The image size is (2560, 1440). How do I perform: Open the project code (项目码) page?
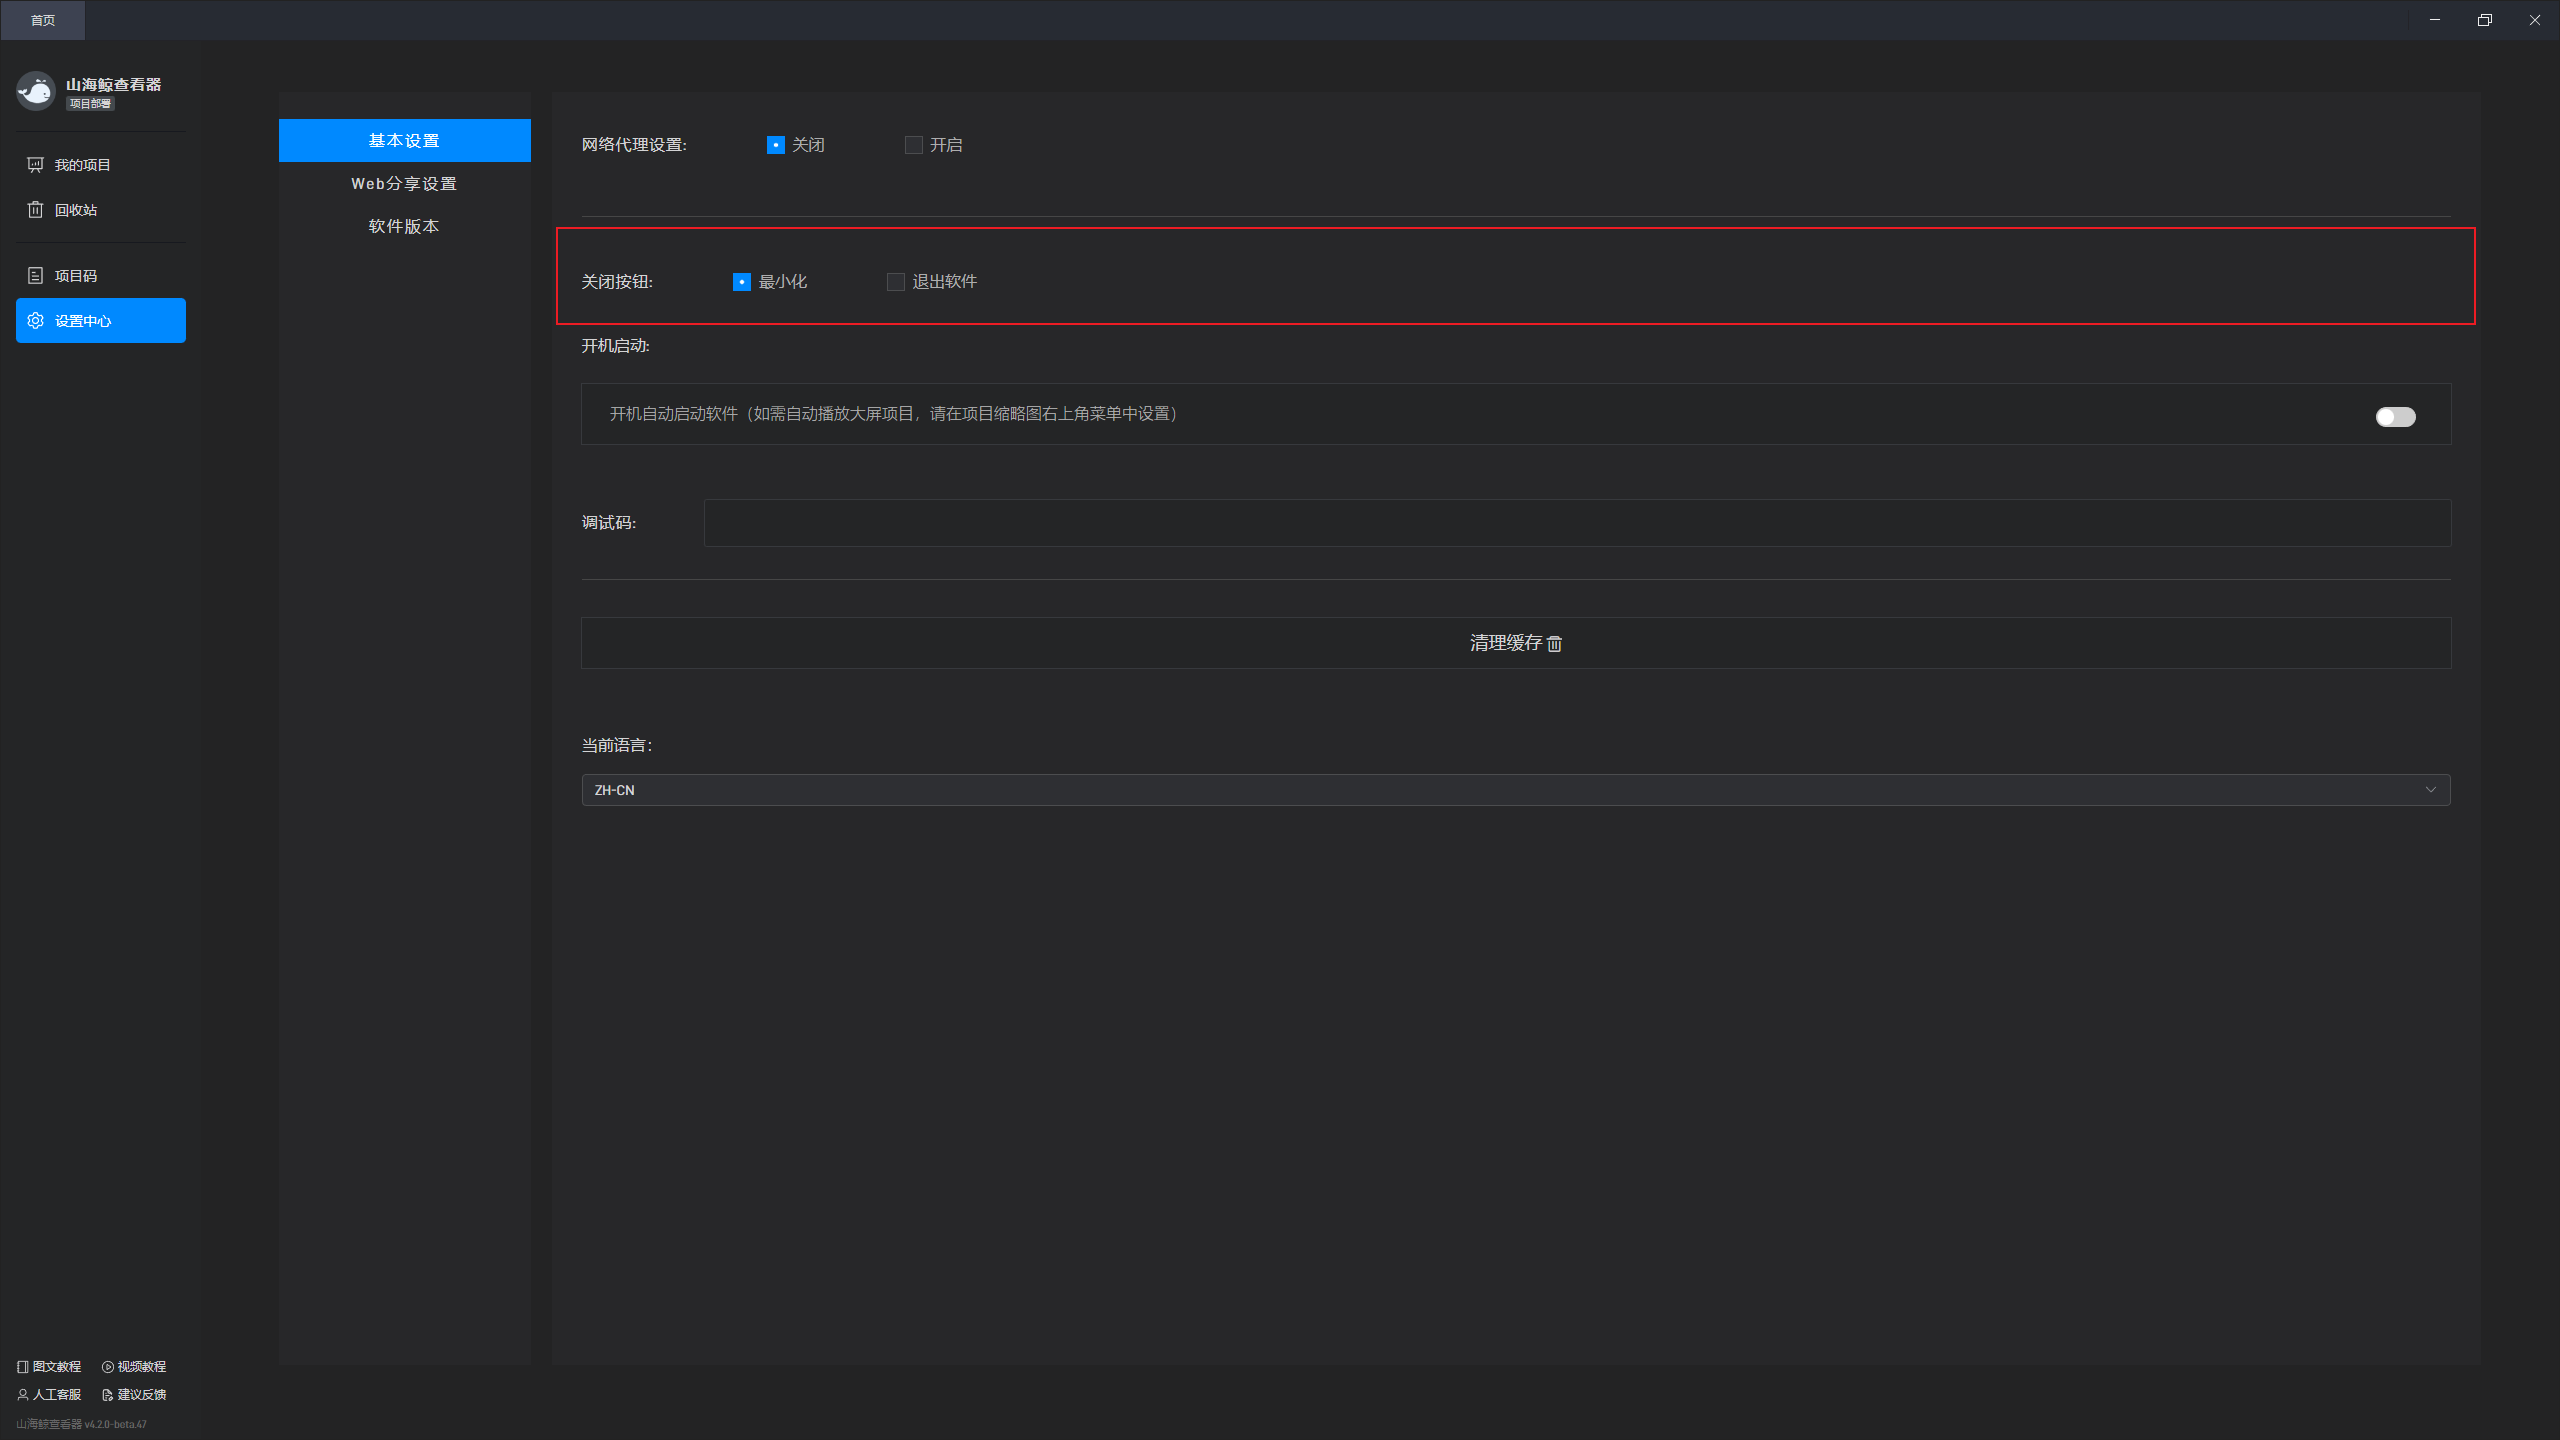click(75, 276)
